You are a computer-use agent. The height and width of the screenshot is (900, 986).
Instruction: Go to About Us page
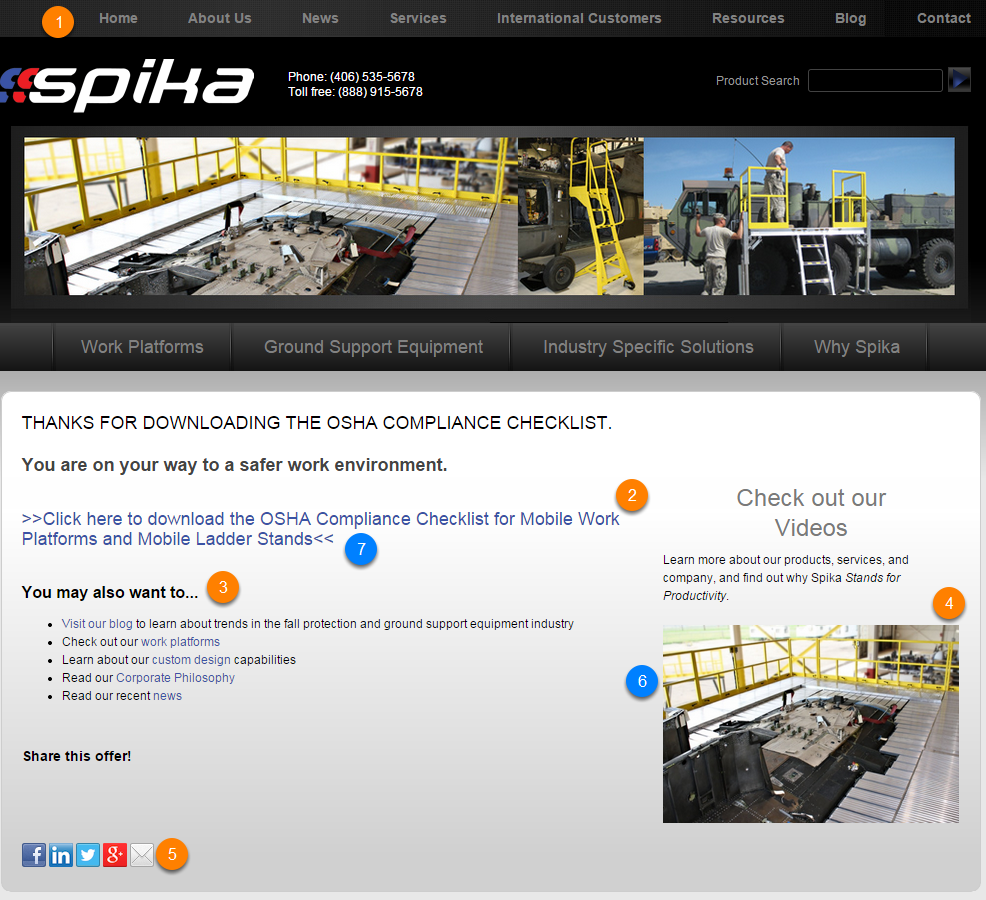tap(219, 18)
